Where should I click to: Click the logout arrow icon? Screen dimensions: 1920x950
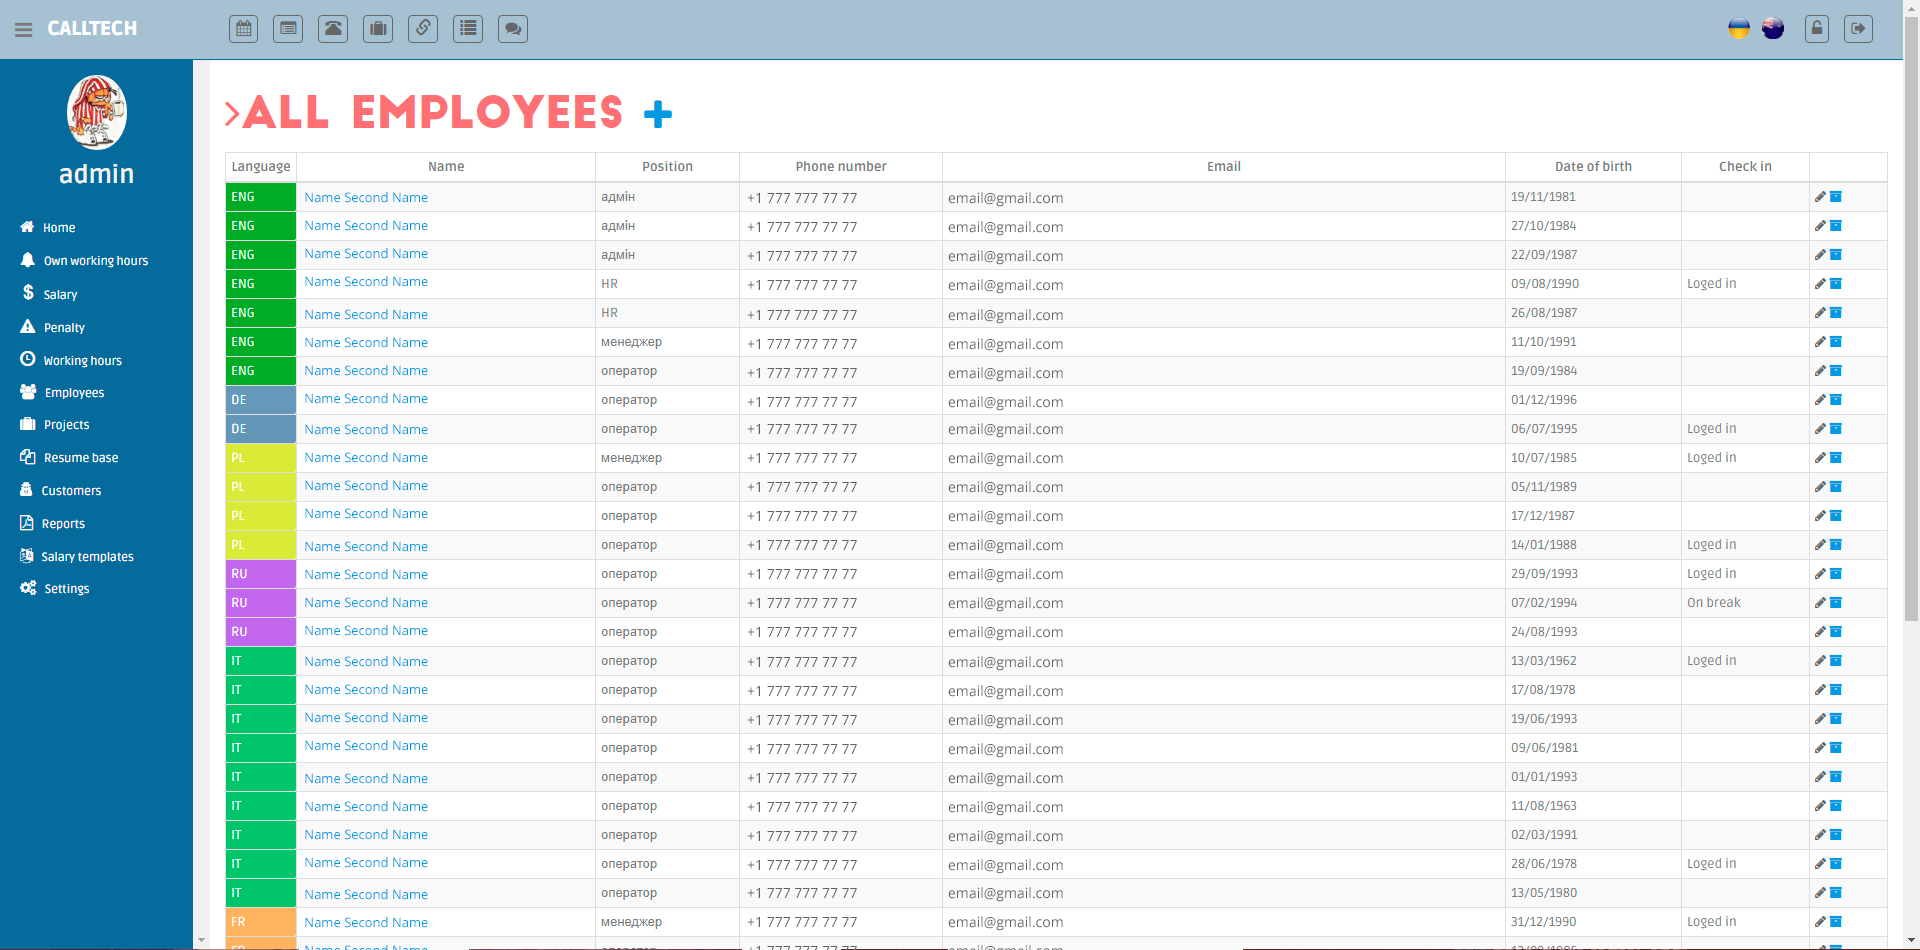coord(1858,29)
